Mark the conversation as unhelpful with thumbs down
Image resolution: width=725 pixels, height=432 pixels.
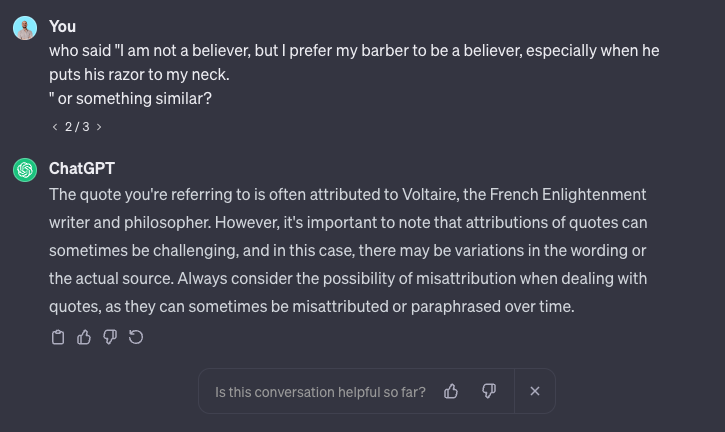pyautogui.click(x=489, y=391)
